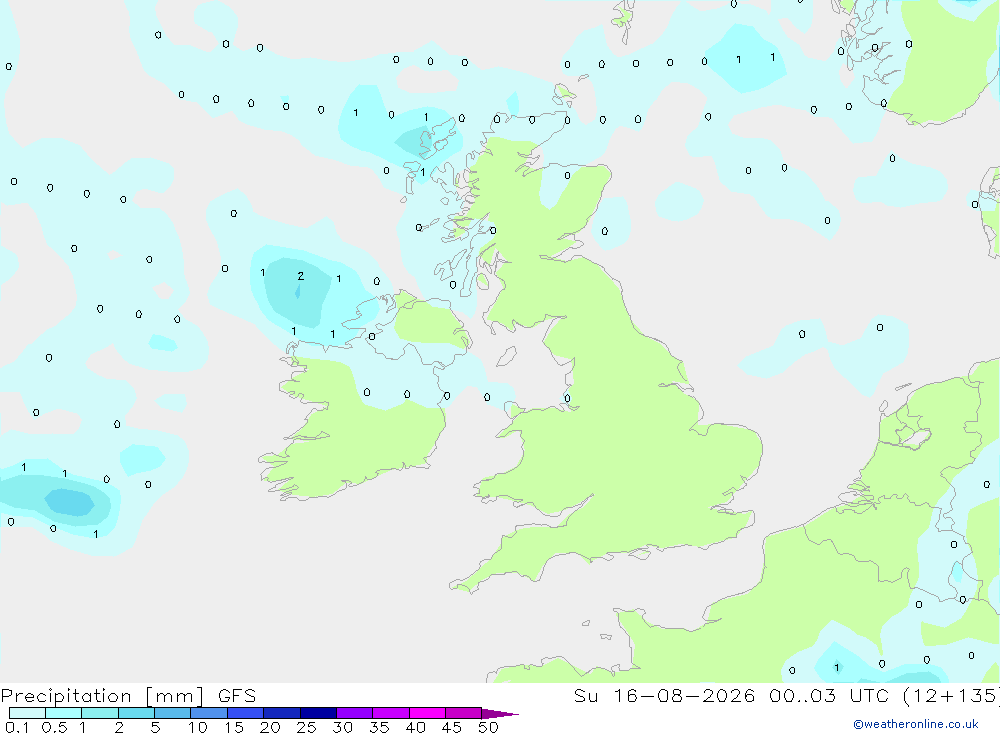Click the 30–35 mm purple legend swatch
The width and height of the screenshot is (1000, 733).
coord(355,713)
